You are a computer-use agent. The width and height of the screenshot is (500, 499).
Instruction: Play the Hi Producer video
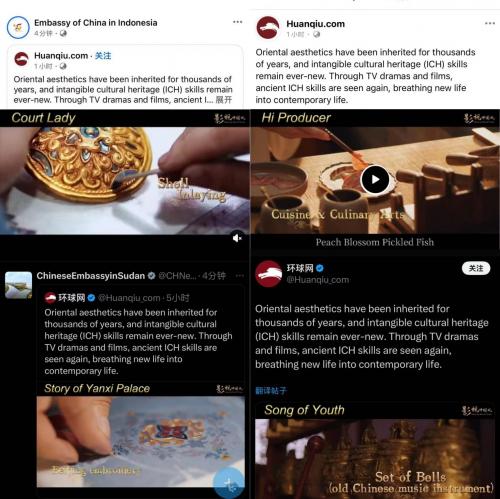(x=375, y=179)
